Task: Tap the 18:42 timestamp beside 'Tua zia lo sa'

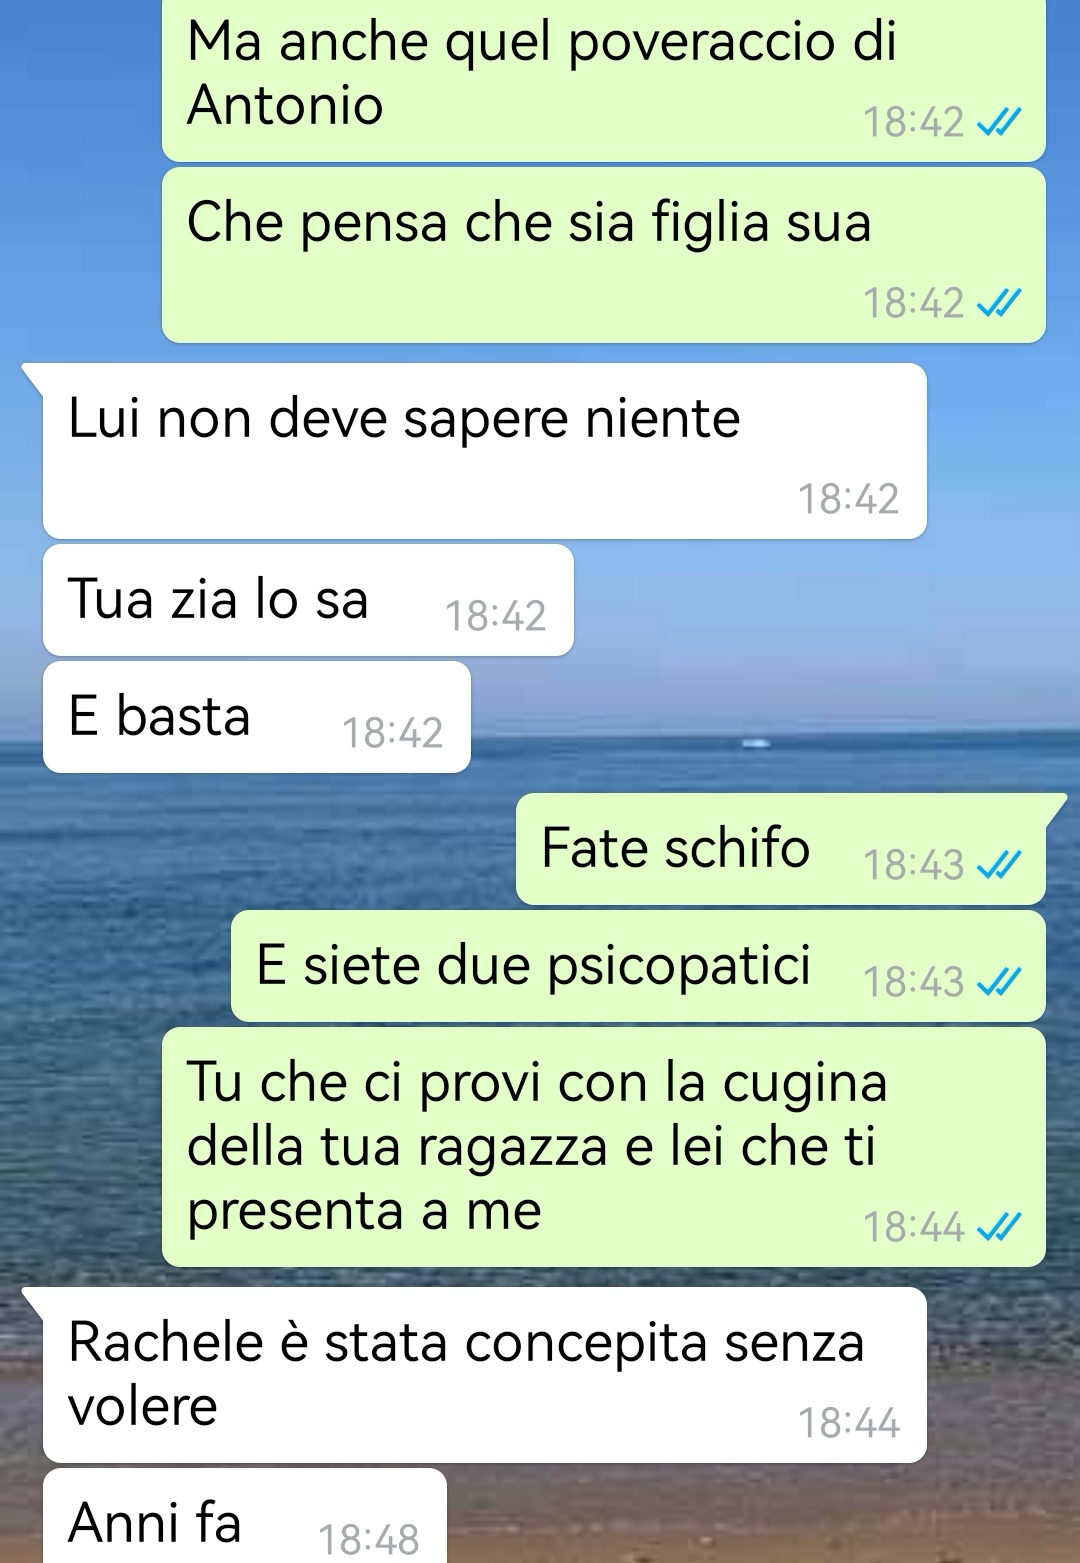Action: click(x=495, y=616)
